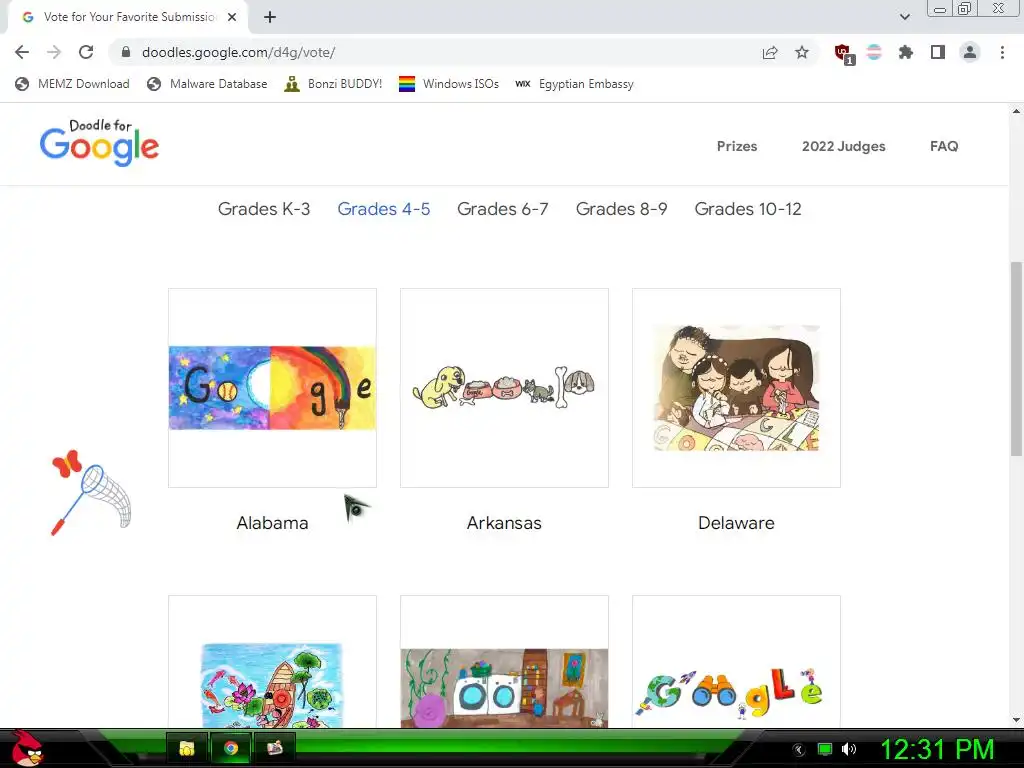The height and width of the screenshot is (768, 1024).
Task: Open the 2022 Judges page
Action: point(844,146)
